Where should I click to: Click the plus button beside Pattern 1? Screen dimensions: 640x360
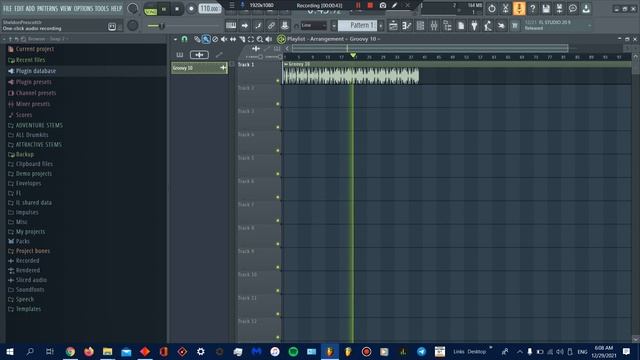click(381, 26)
